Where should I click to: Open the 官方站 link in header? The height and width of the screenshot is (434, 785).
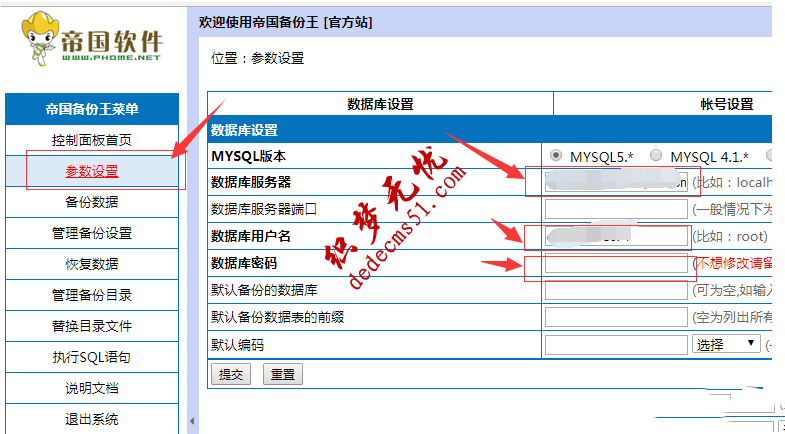point(348,23)
